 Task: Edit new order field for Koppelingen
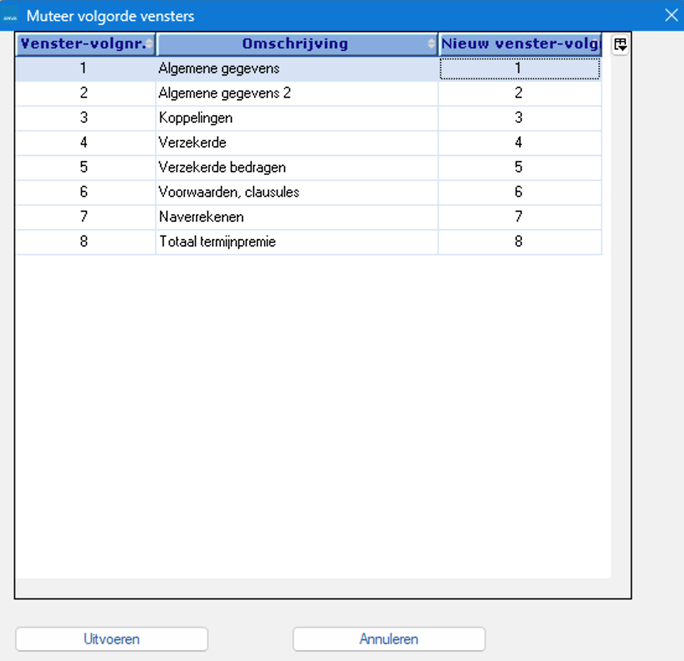[x=519, y=118]
